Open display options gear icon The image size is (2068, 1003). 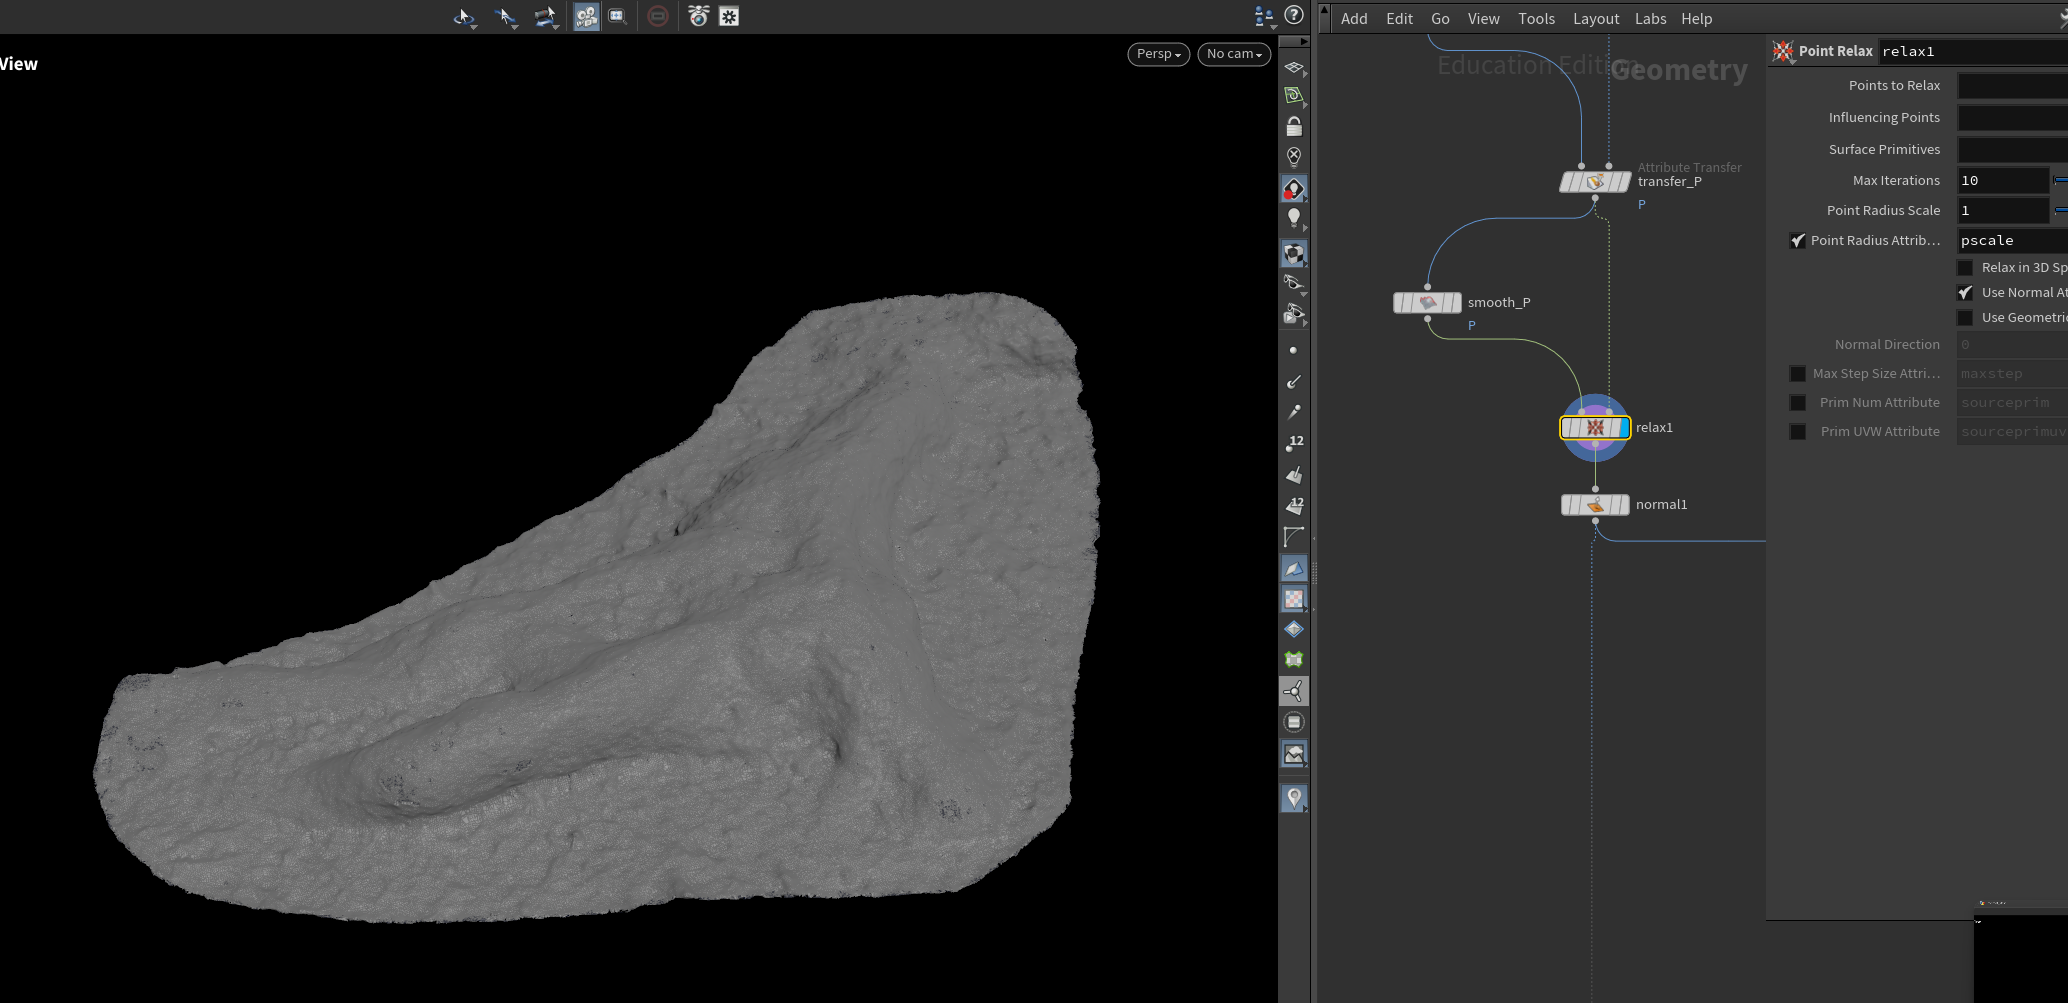click(729, 17)
